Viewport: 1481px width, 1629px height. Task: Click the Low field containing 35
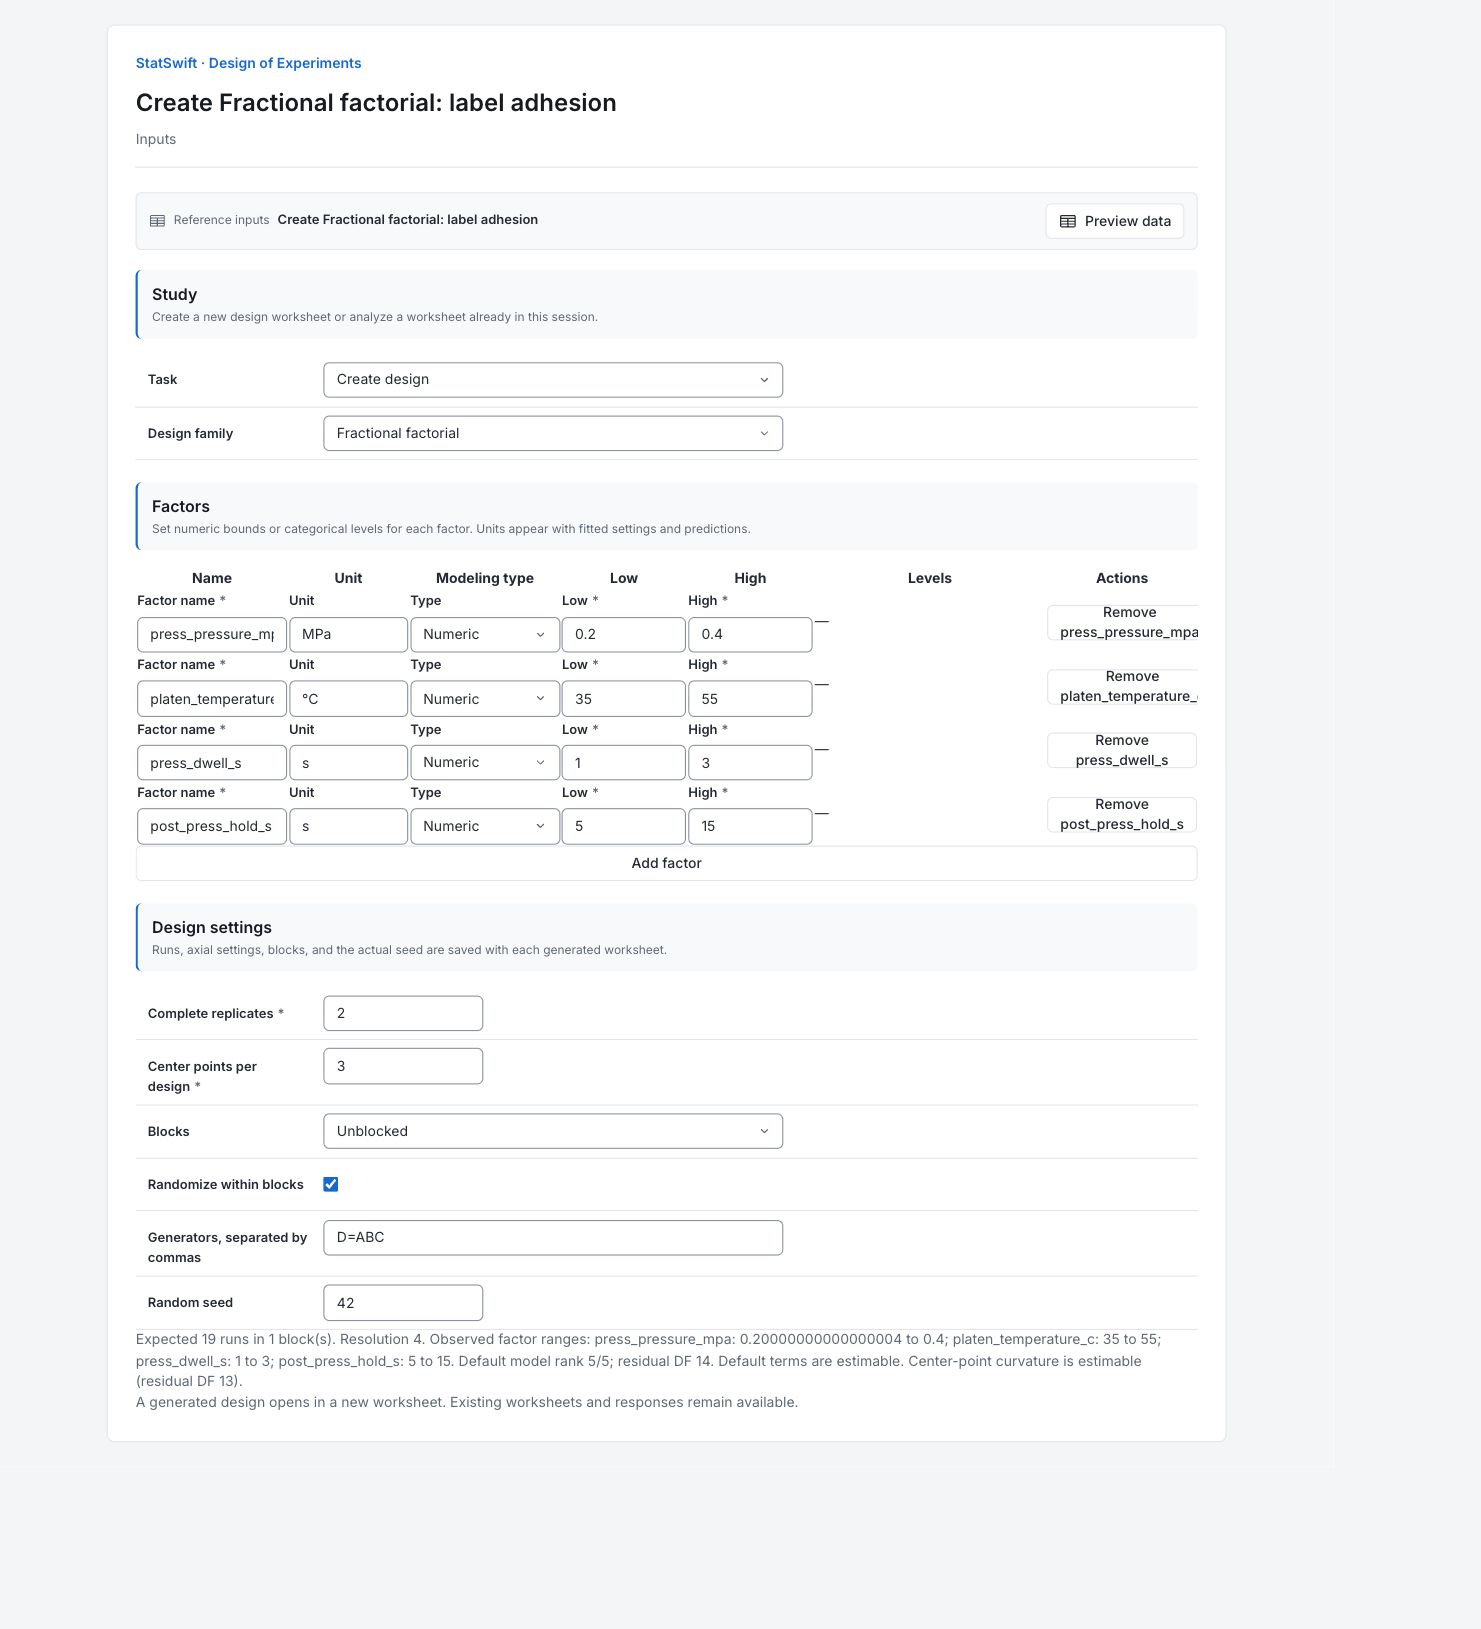pos(624,699)
